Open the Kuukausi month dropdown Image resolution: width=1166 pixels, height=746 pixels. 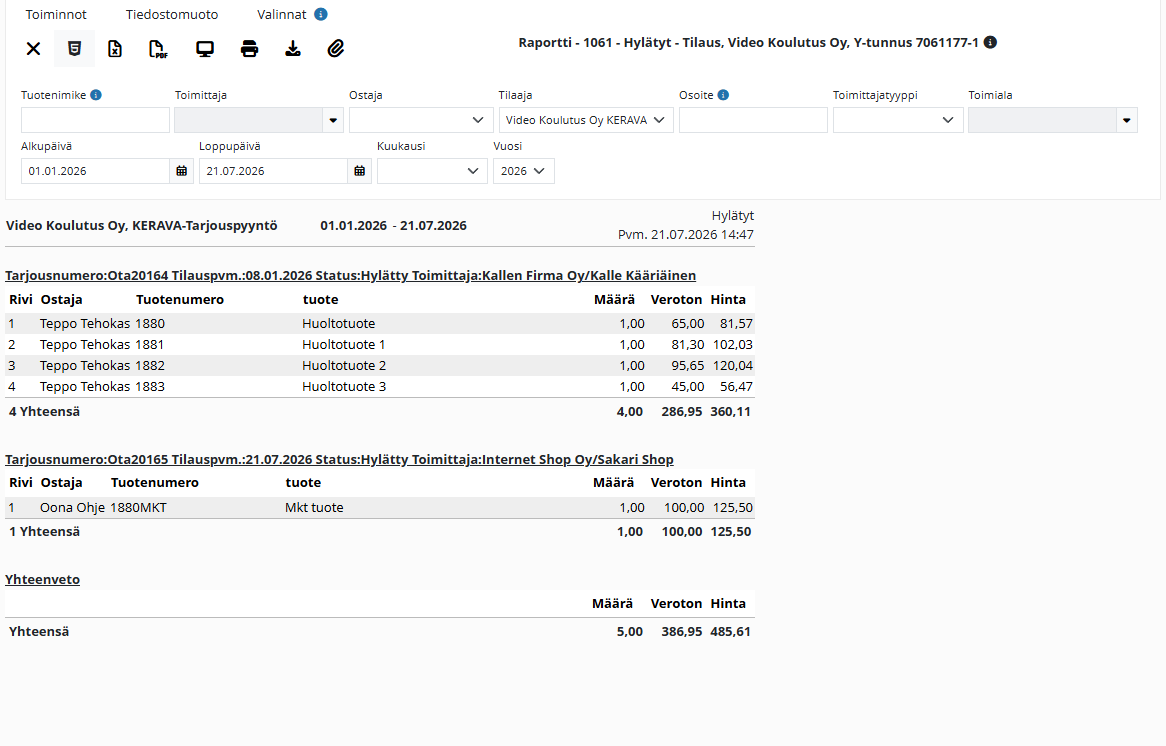(432, 171)
